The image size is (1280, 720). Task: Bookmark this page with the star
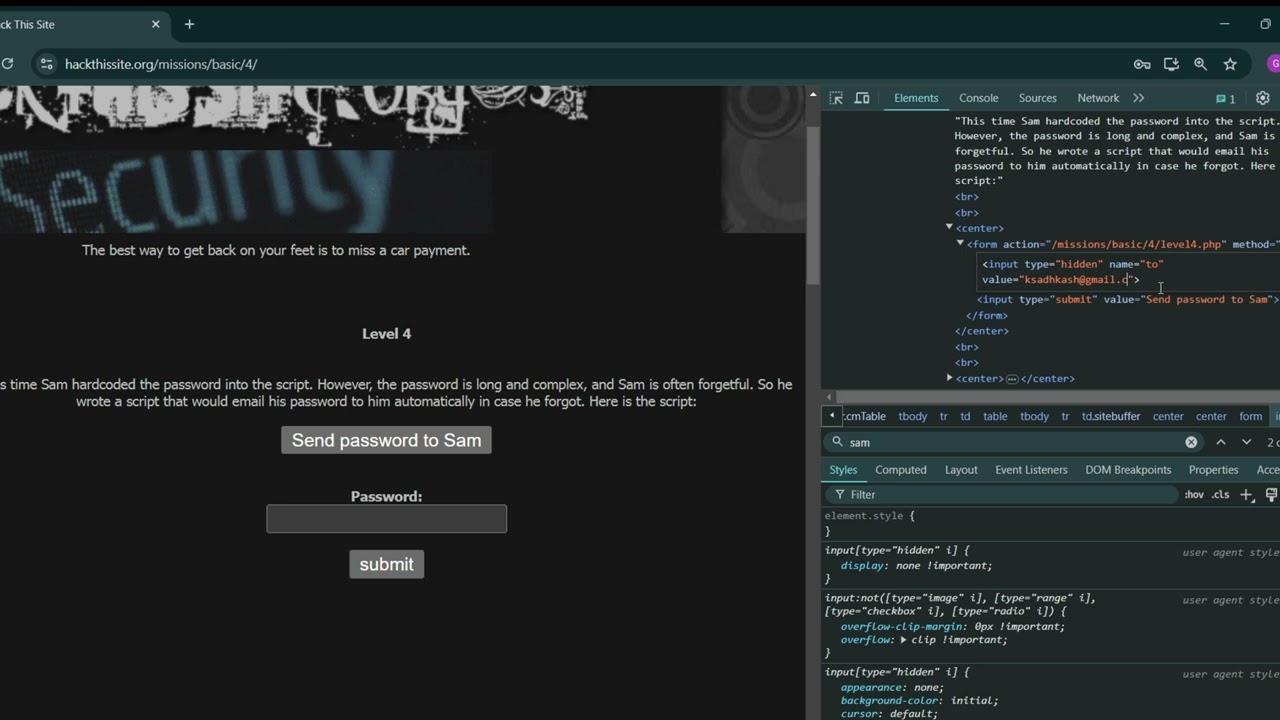tap(1230, 64)
